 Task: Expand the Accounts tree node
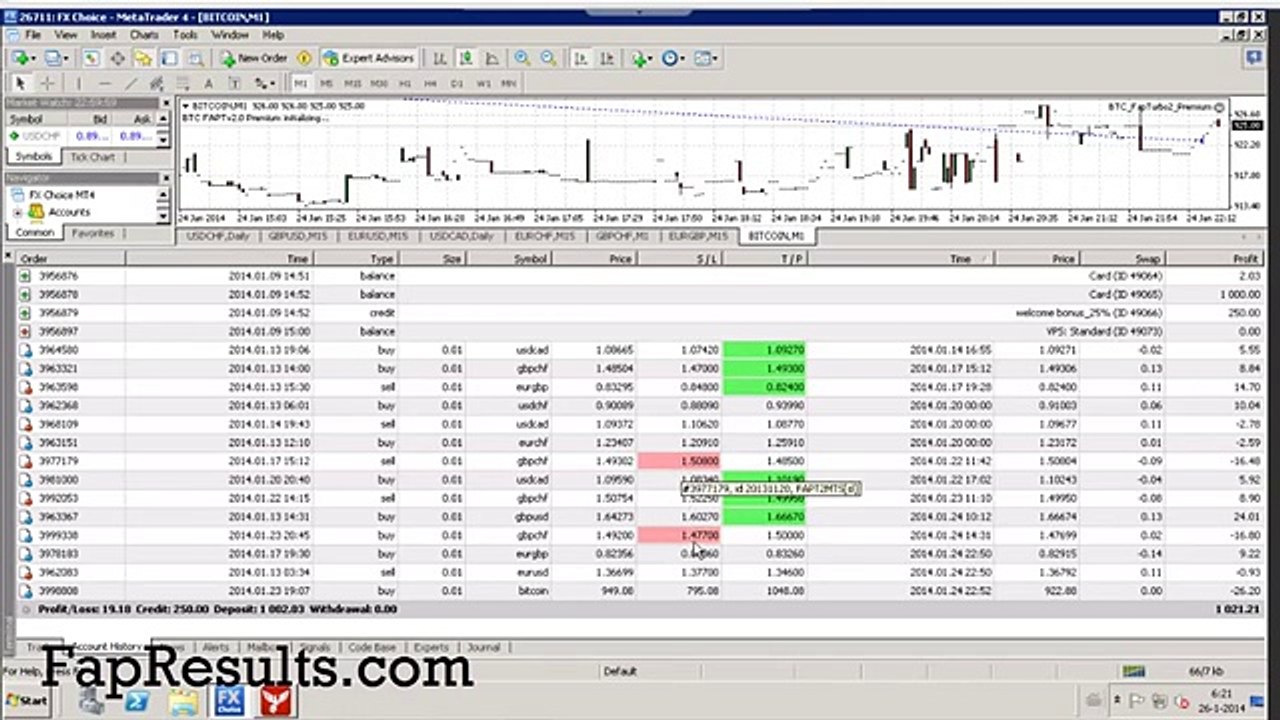(18, 212)
